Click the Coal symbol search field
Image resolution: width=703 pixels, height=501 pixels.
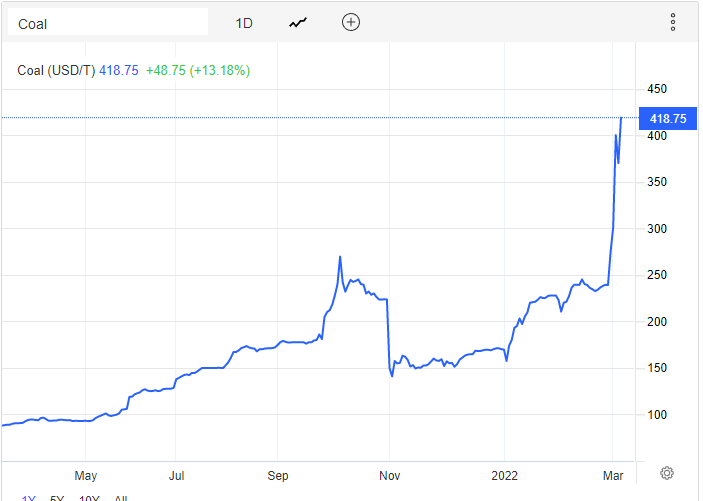point(108,23)
